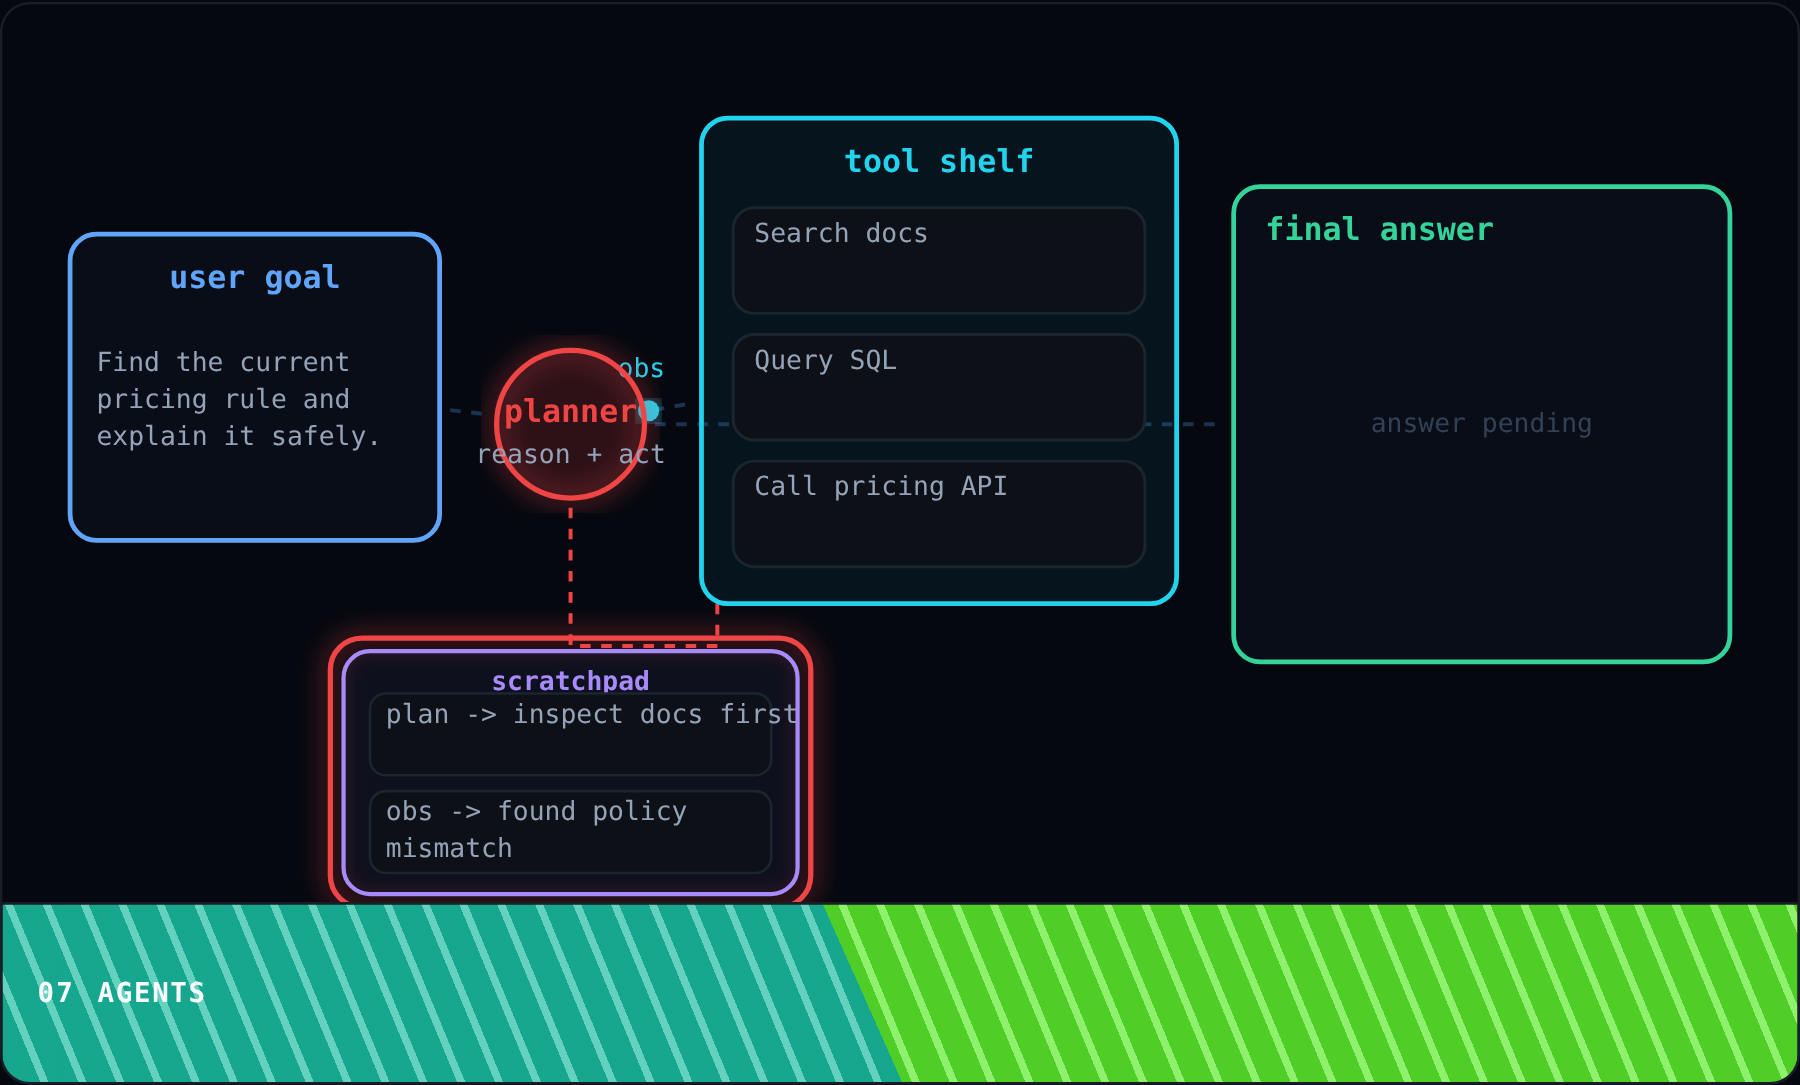Click the teal striped footer segment
The image size is (1800, 1085).
pyautogui.click(x=430, y=993)
